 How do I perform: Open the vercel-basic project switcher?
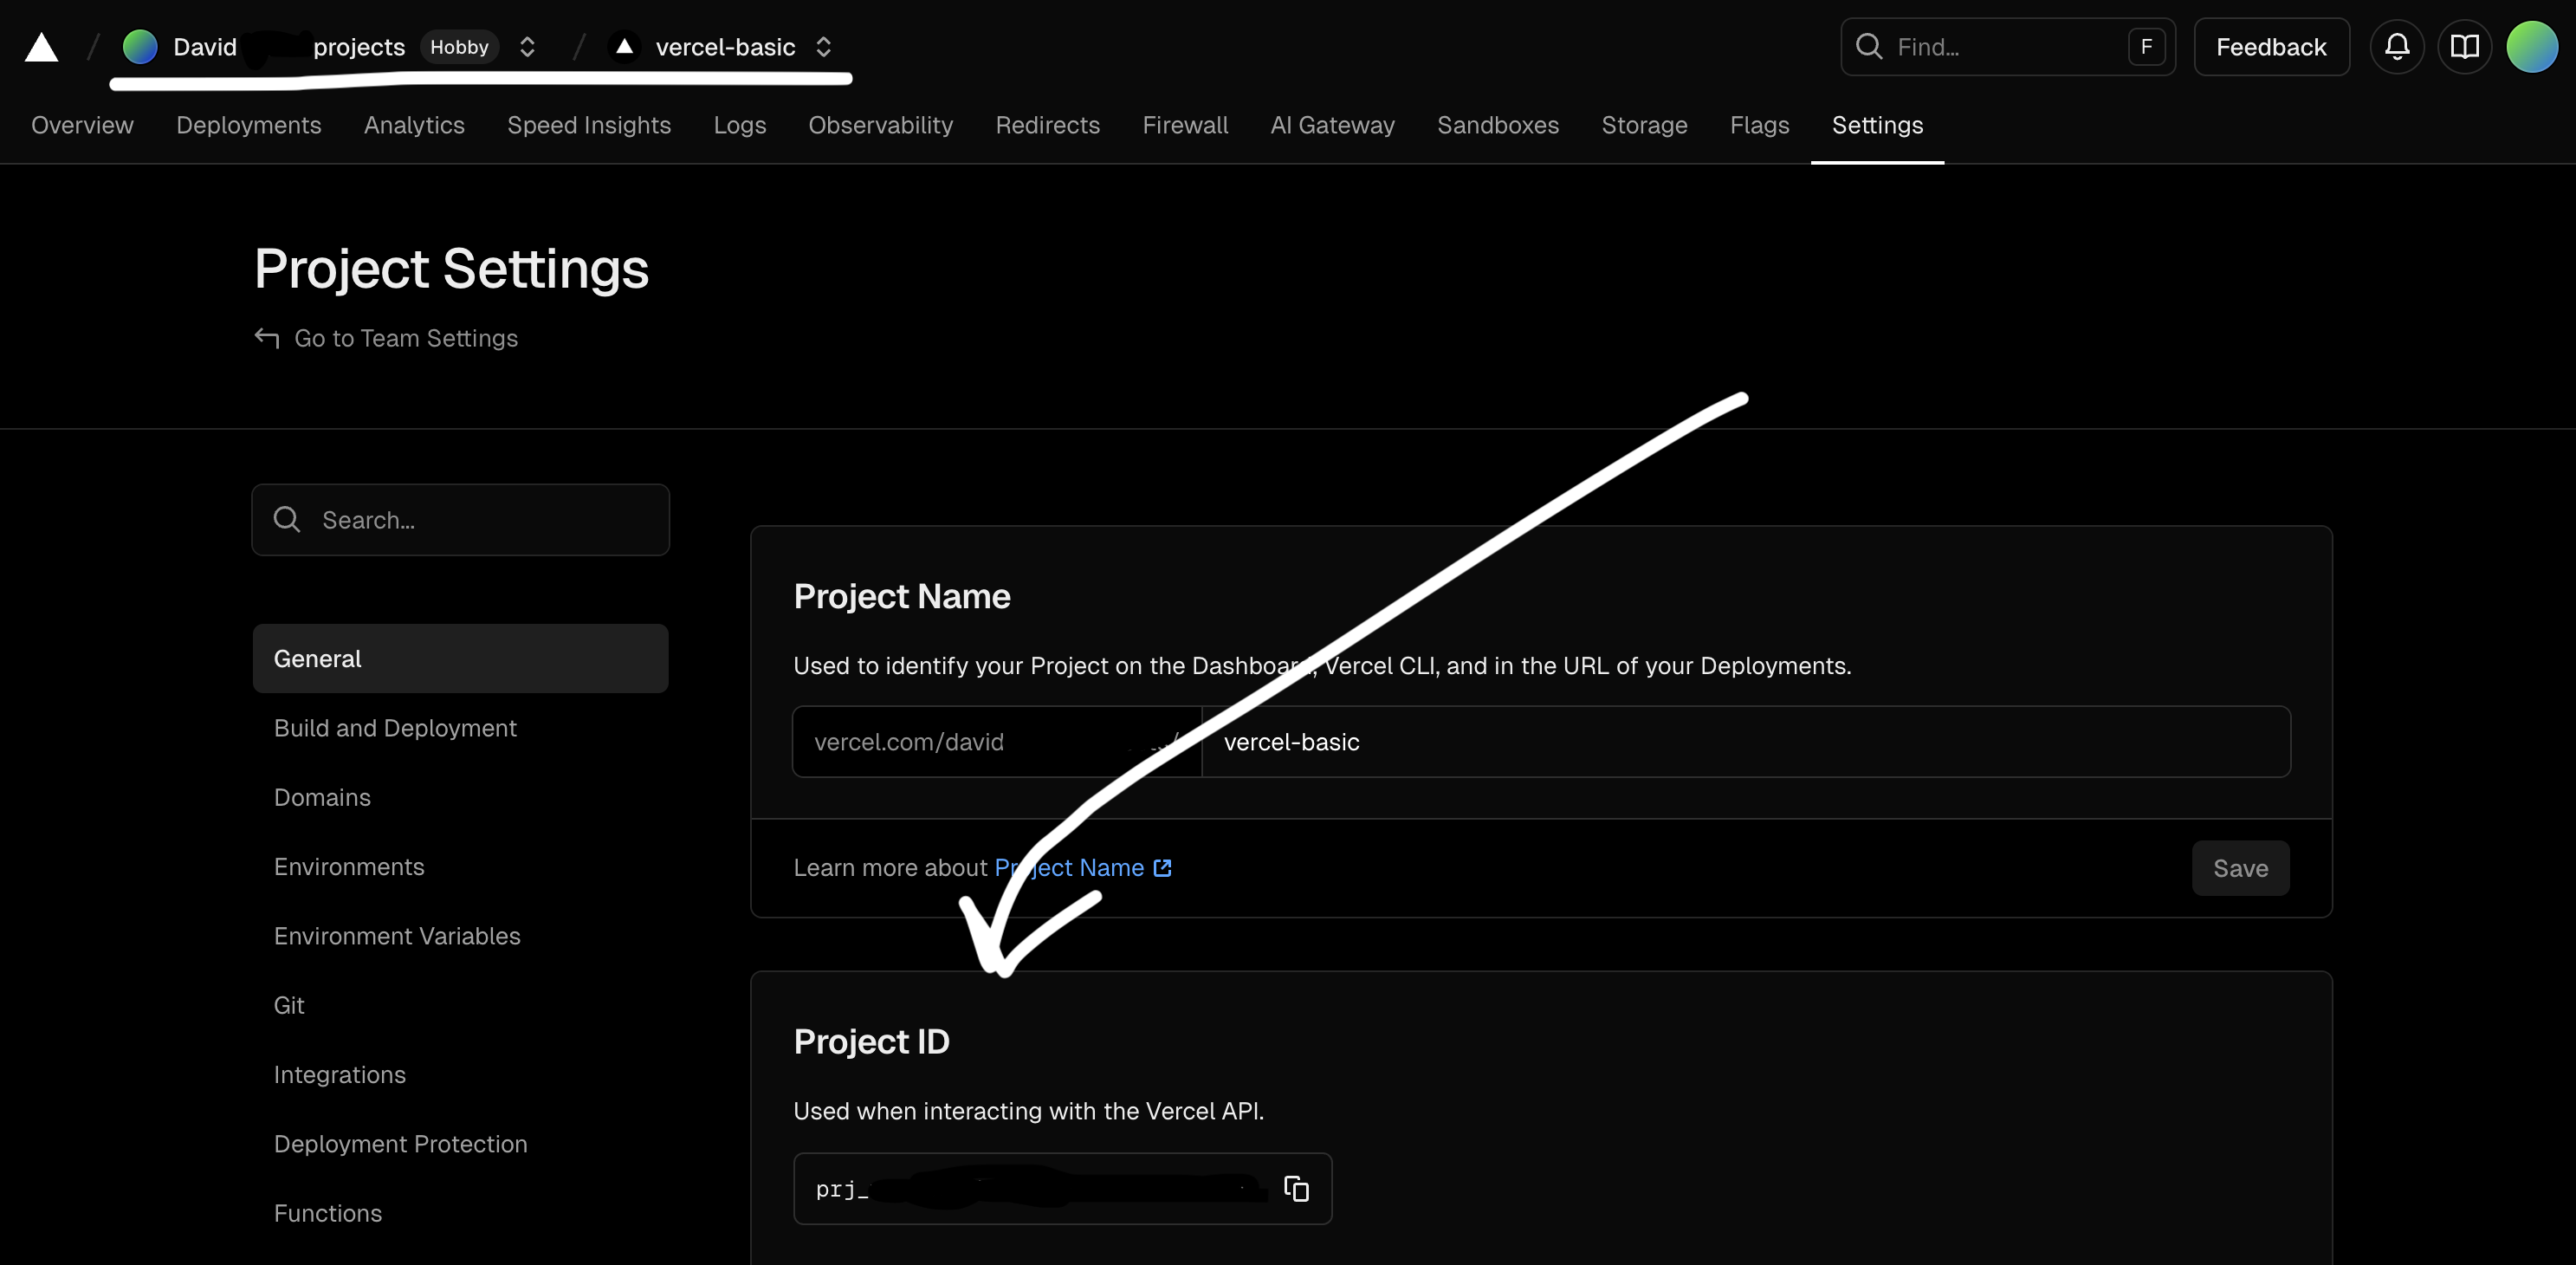tap(823, 46)
